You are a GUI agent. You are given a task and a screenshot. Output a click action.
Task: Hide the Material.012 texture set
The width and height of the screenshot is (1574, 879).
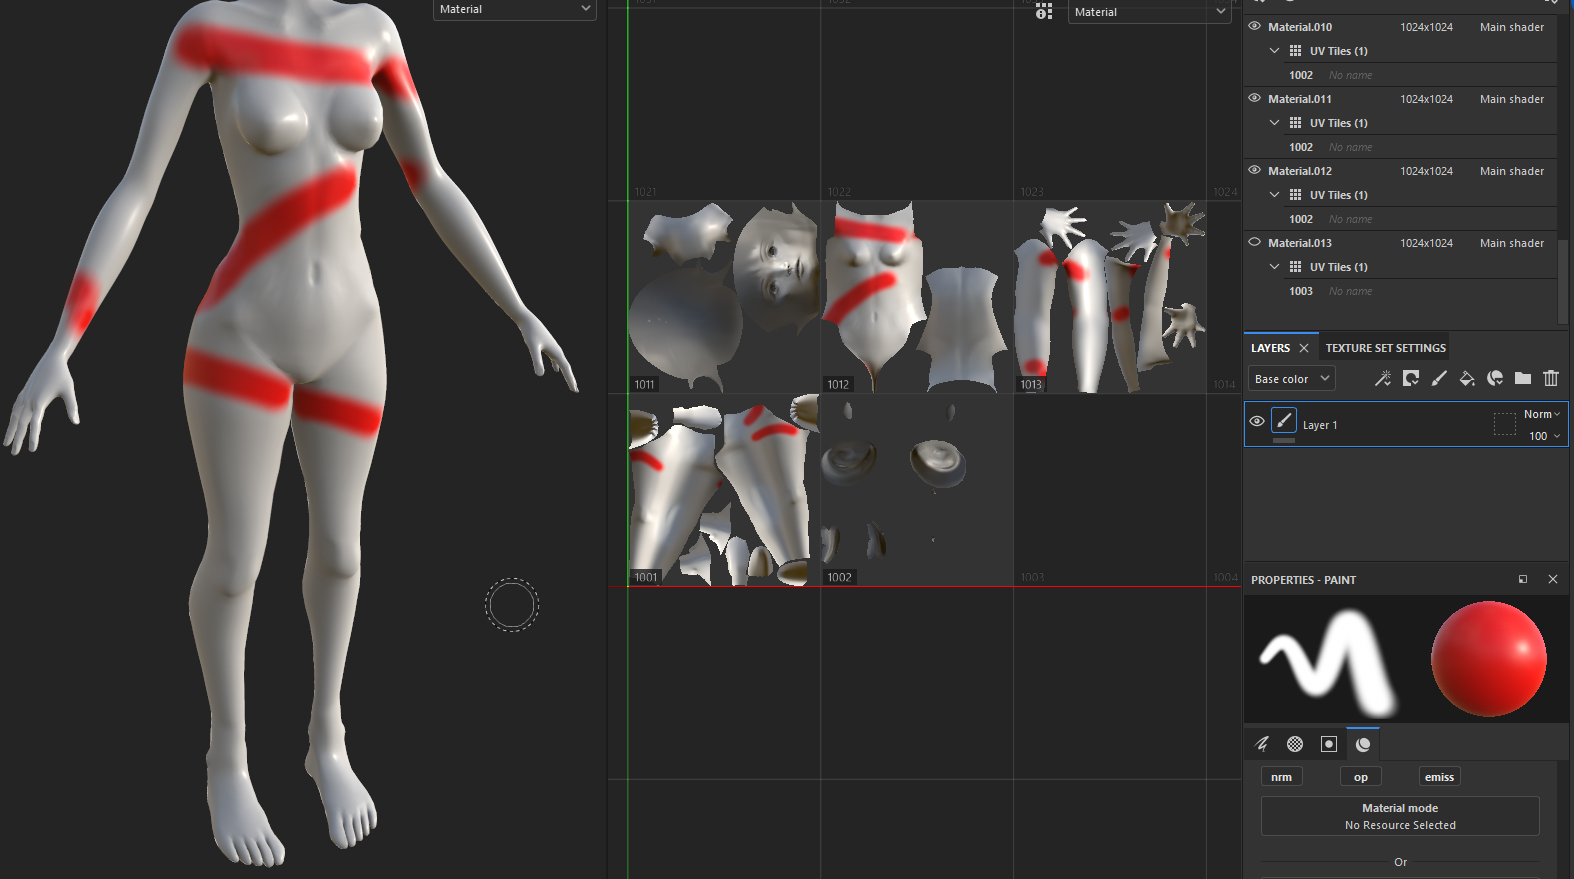(1254, 171)
